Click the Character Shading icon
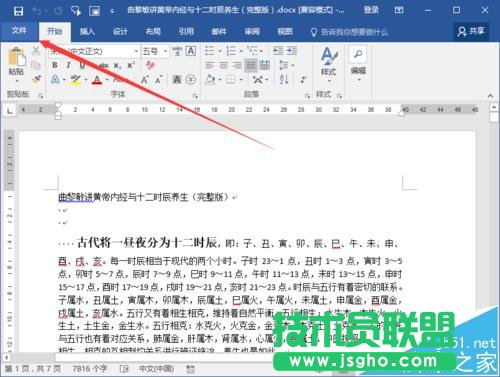 (x=177, y=80)
